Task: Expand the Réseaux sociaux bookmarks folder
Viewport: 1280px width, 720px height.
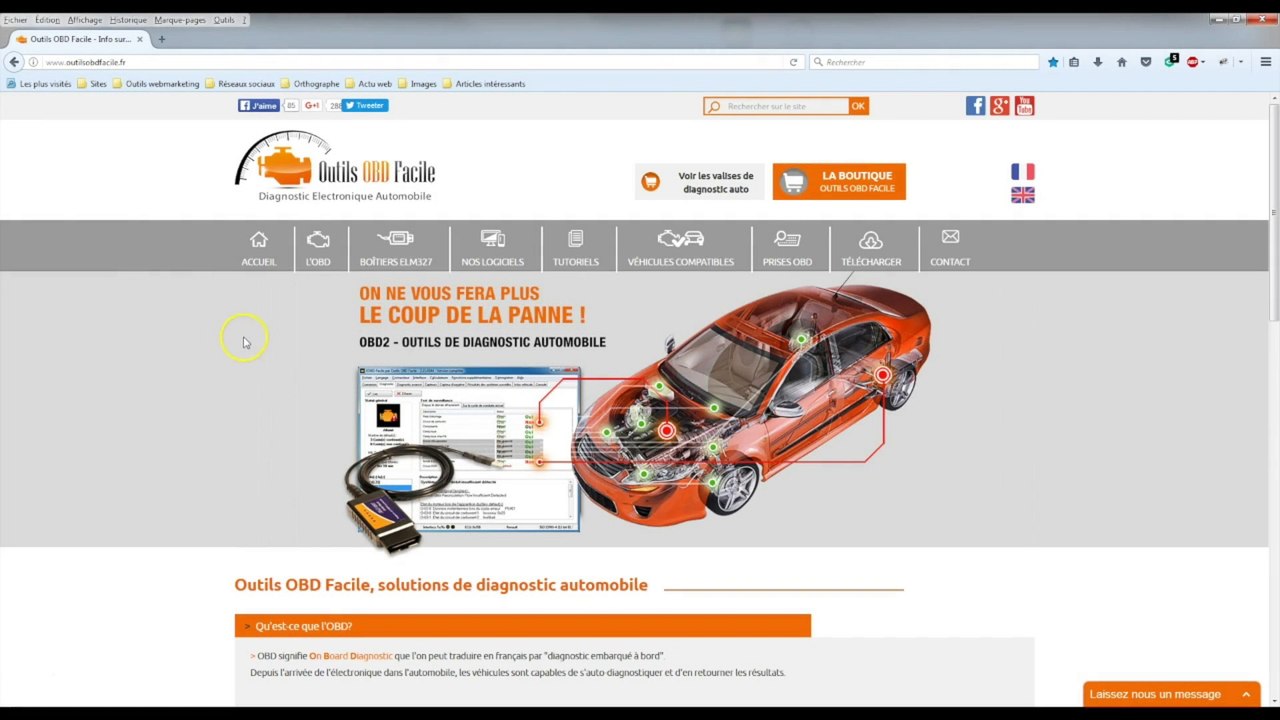Action: (240, 84)
